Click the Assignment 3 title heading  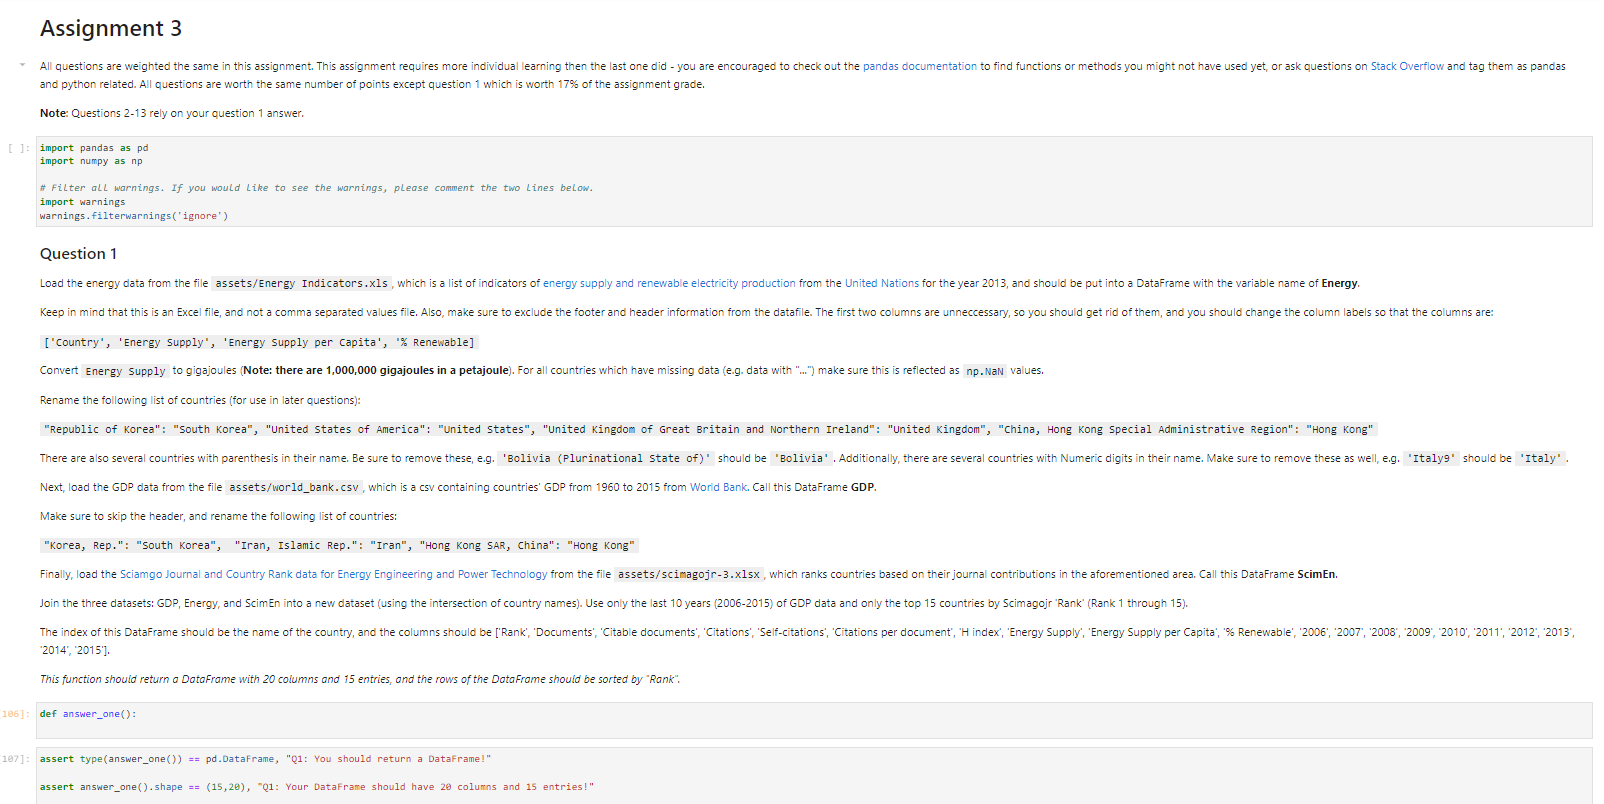point(111,28)
